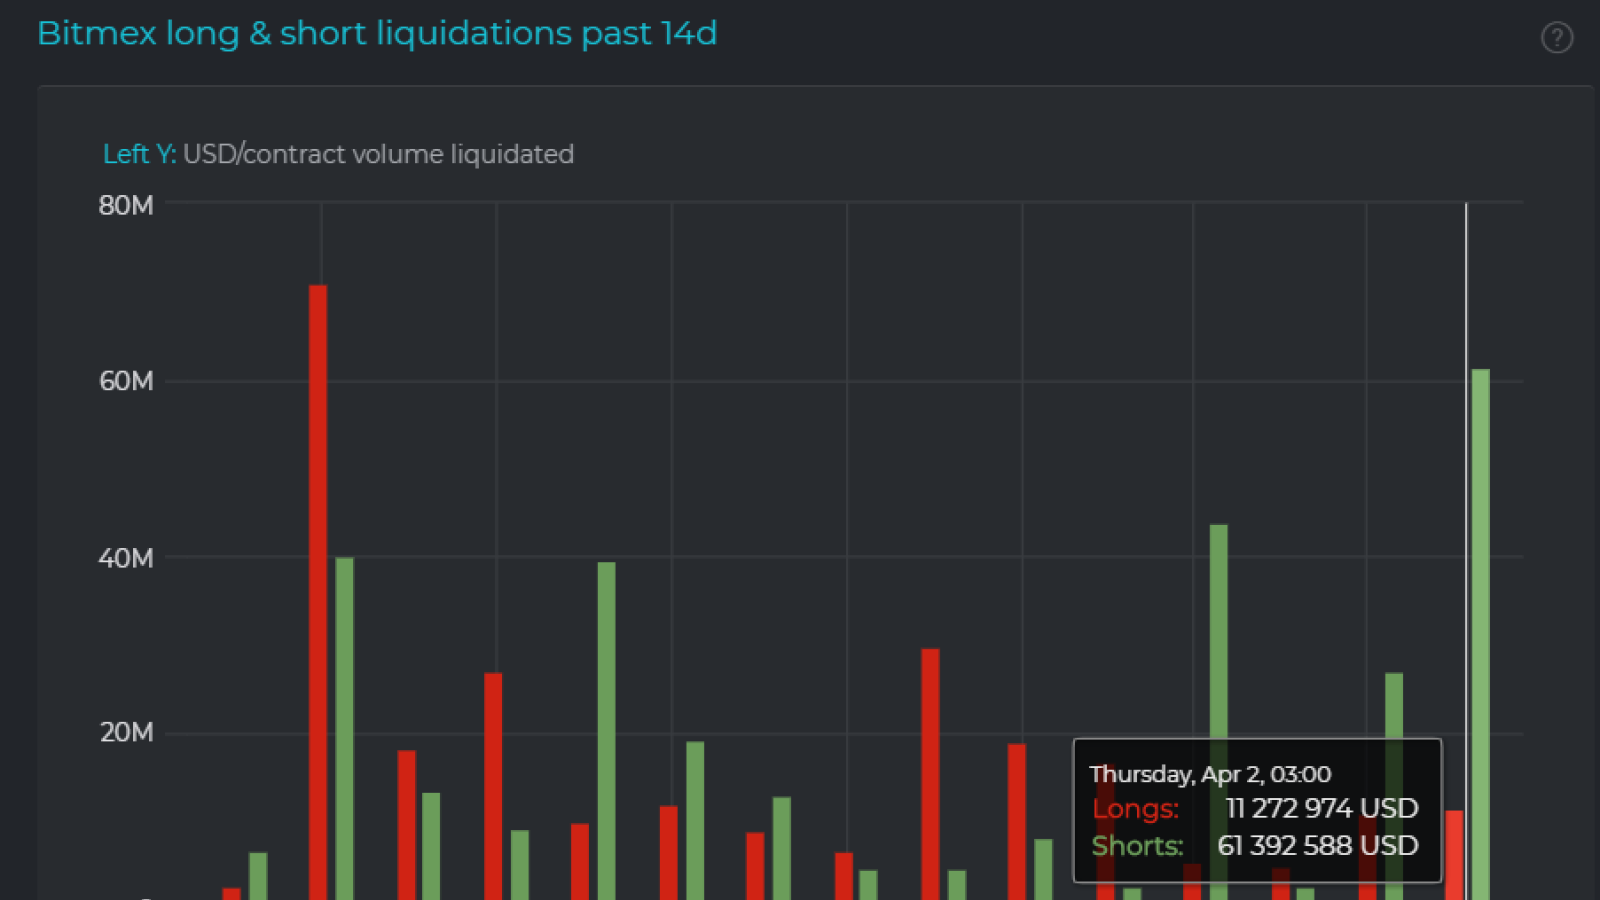Click the chart title 'Bitmex long & short liquidations past 14d'

coord(377,33)
